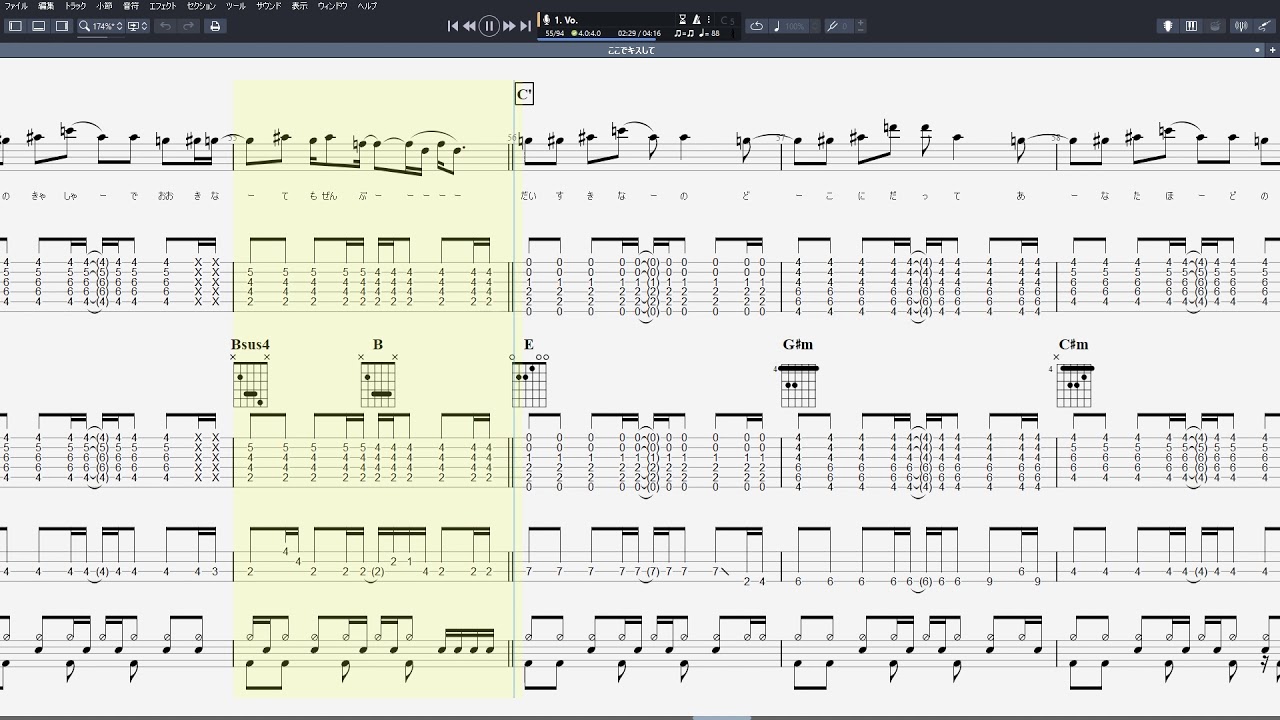This screenshot has height=720, width=1280.
Task: Jump to the first bar
Action: coord(452,26)
